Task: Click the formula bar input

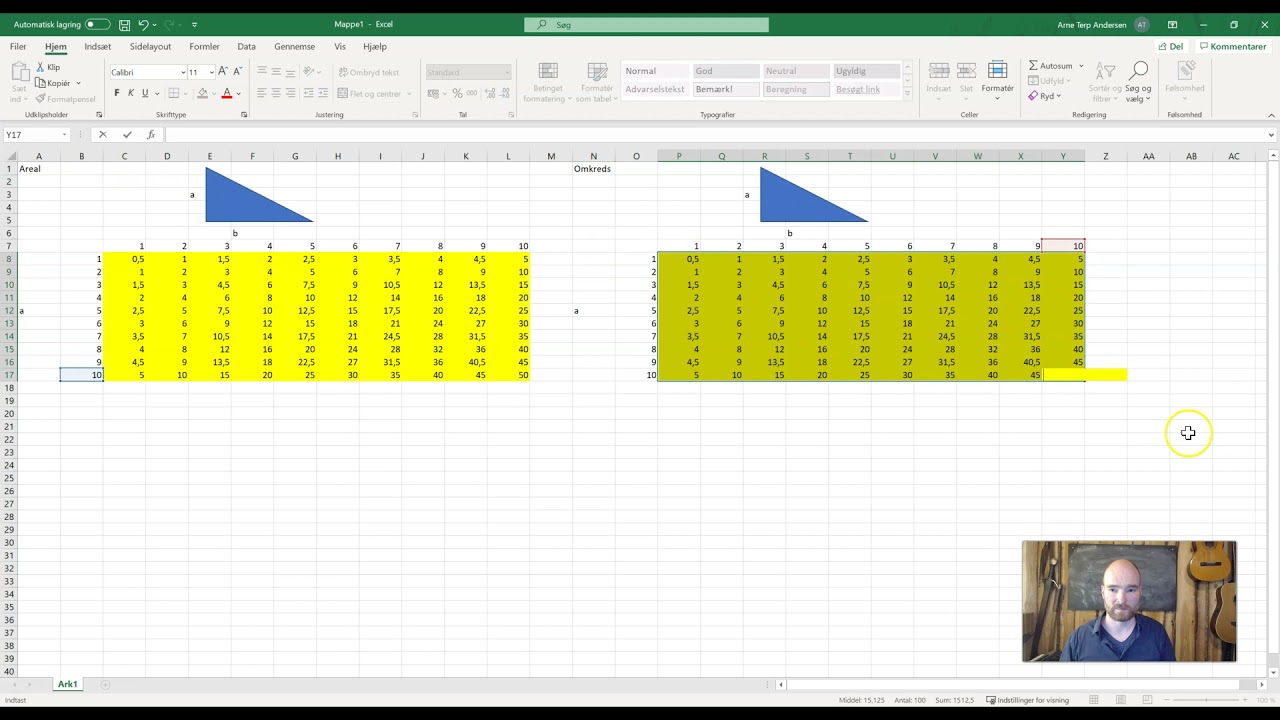Action: coord(715,135)
